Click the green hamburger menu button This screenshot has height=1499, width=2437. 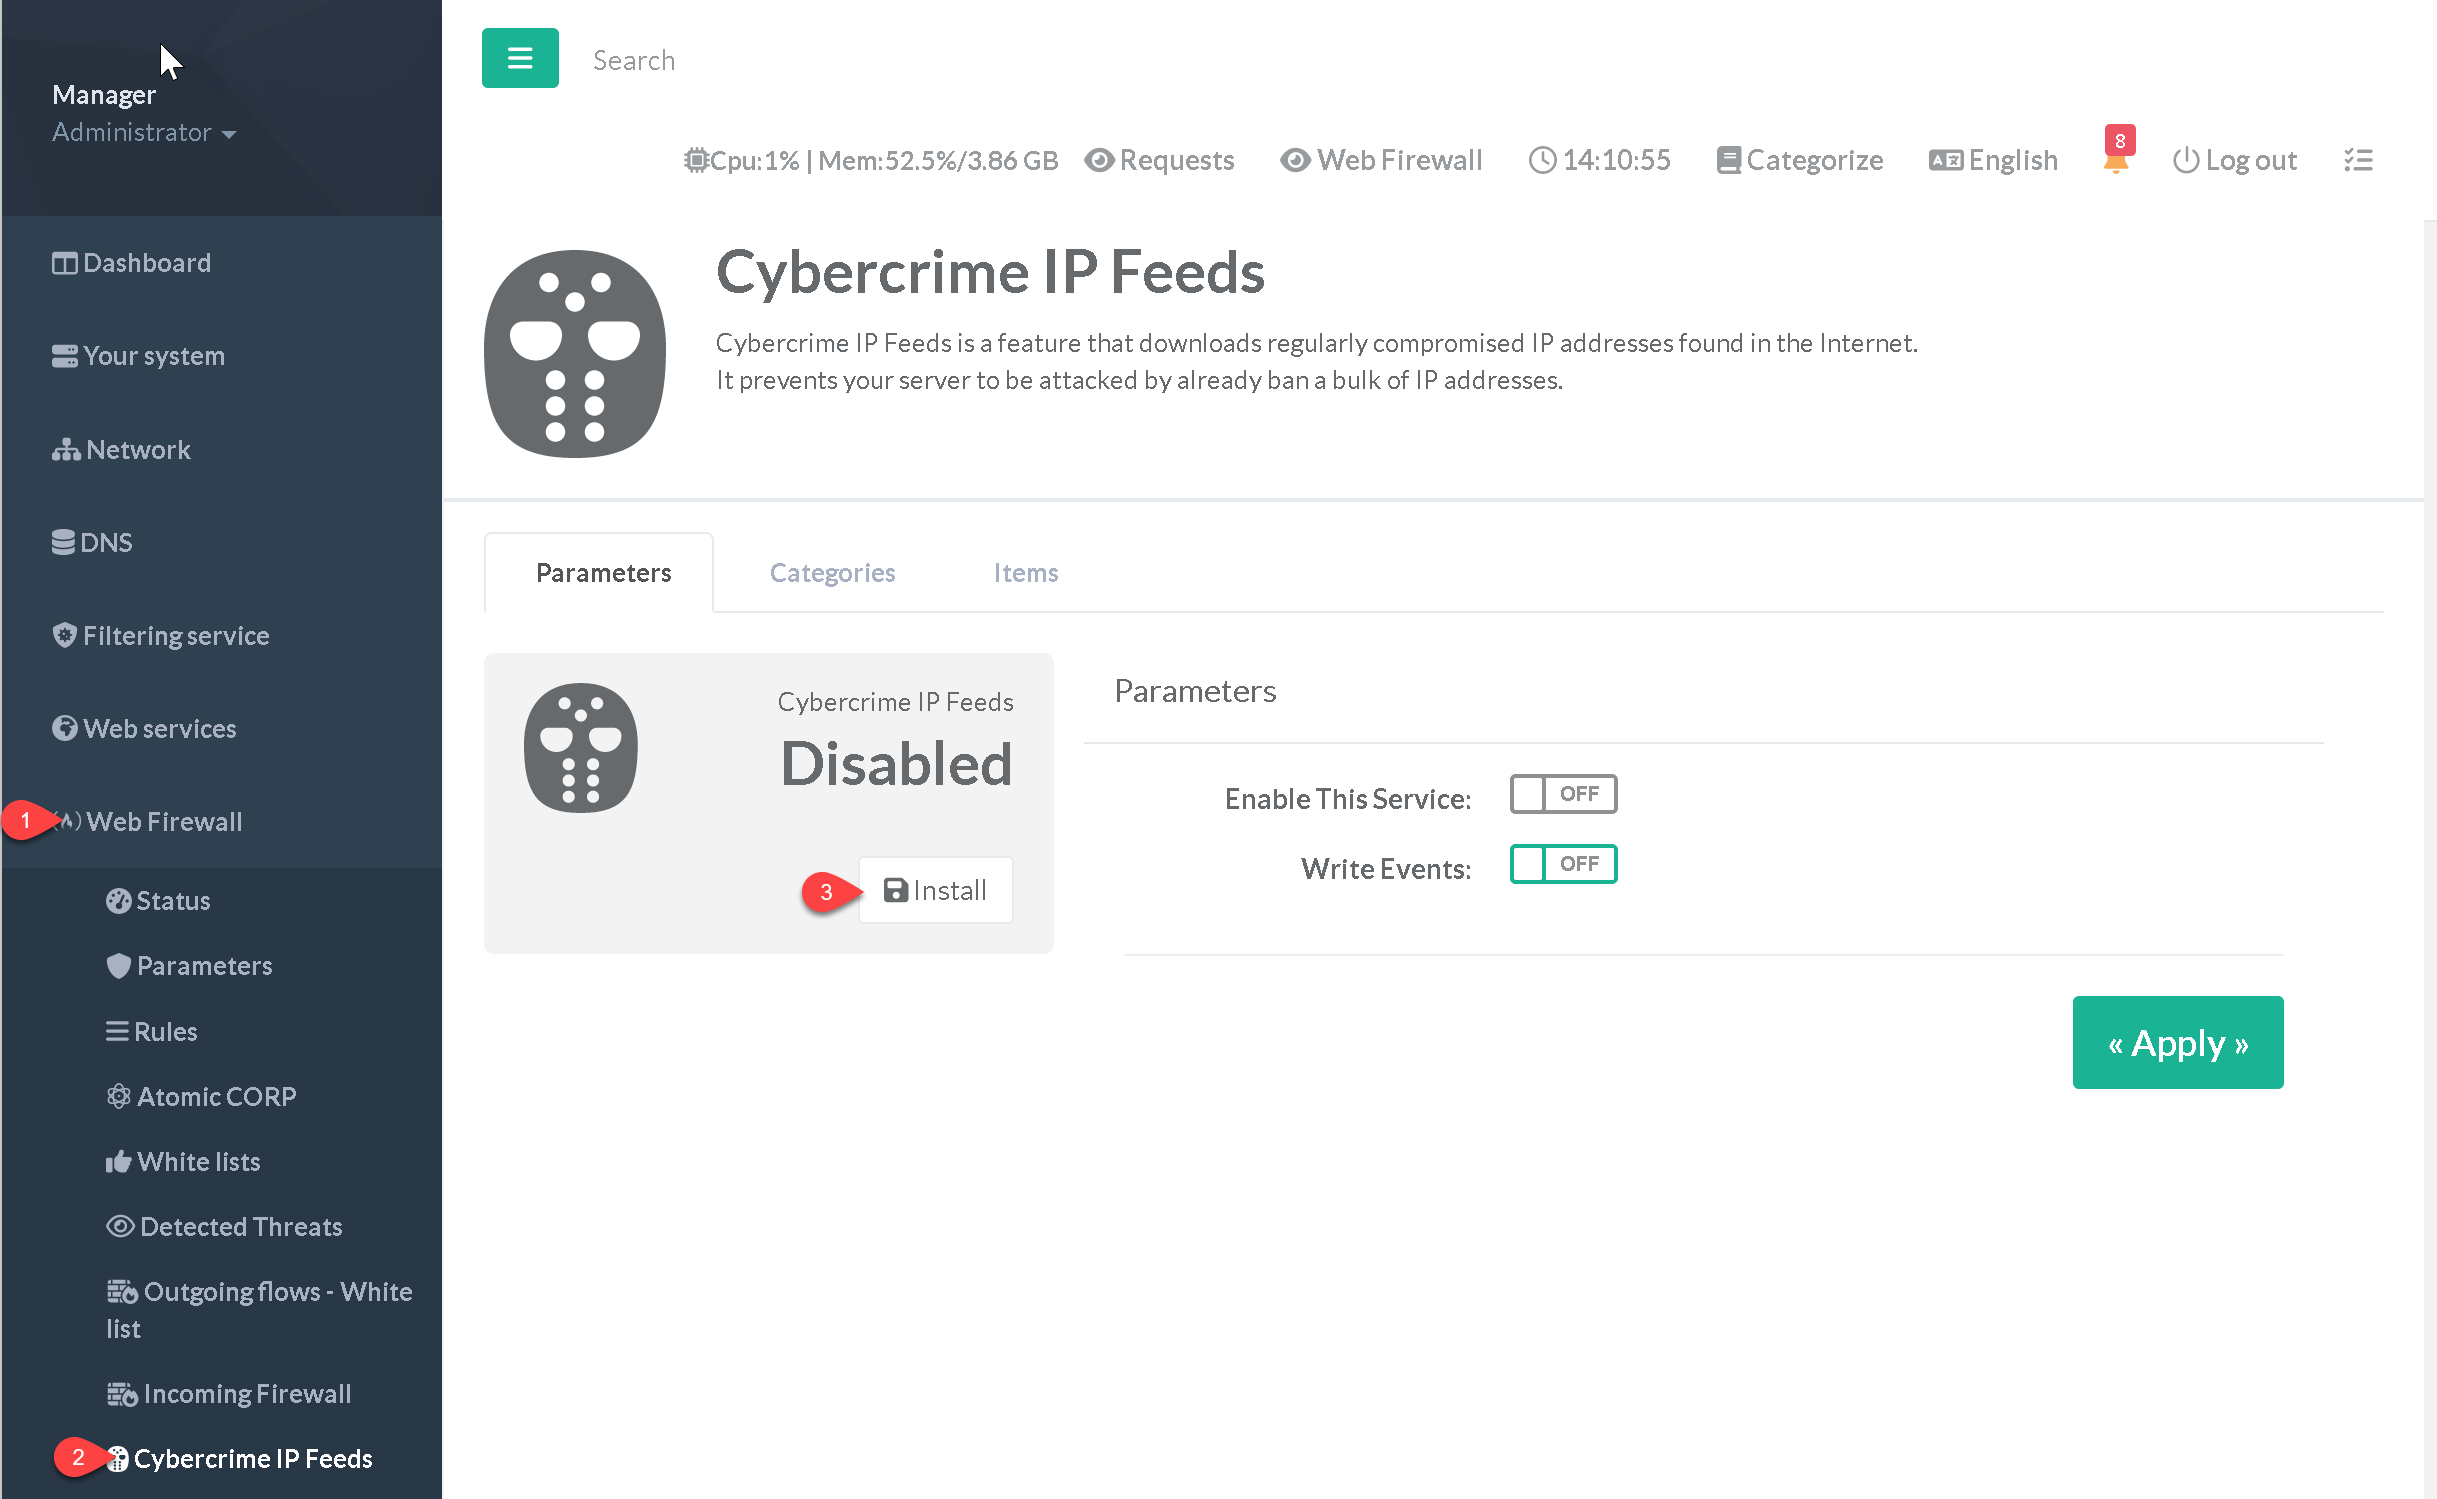[519, 58]
